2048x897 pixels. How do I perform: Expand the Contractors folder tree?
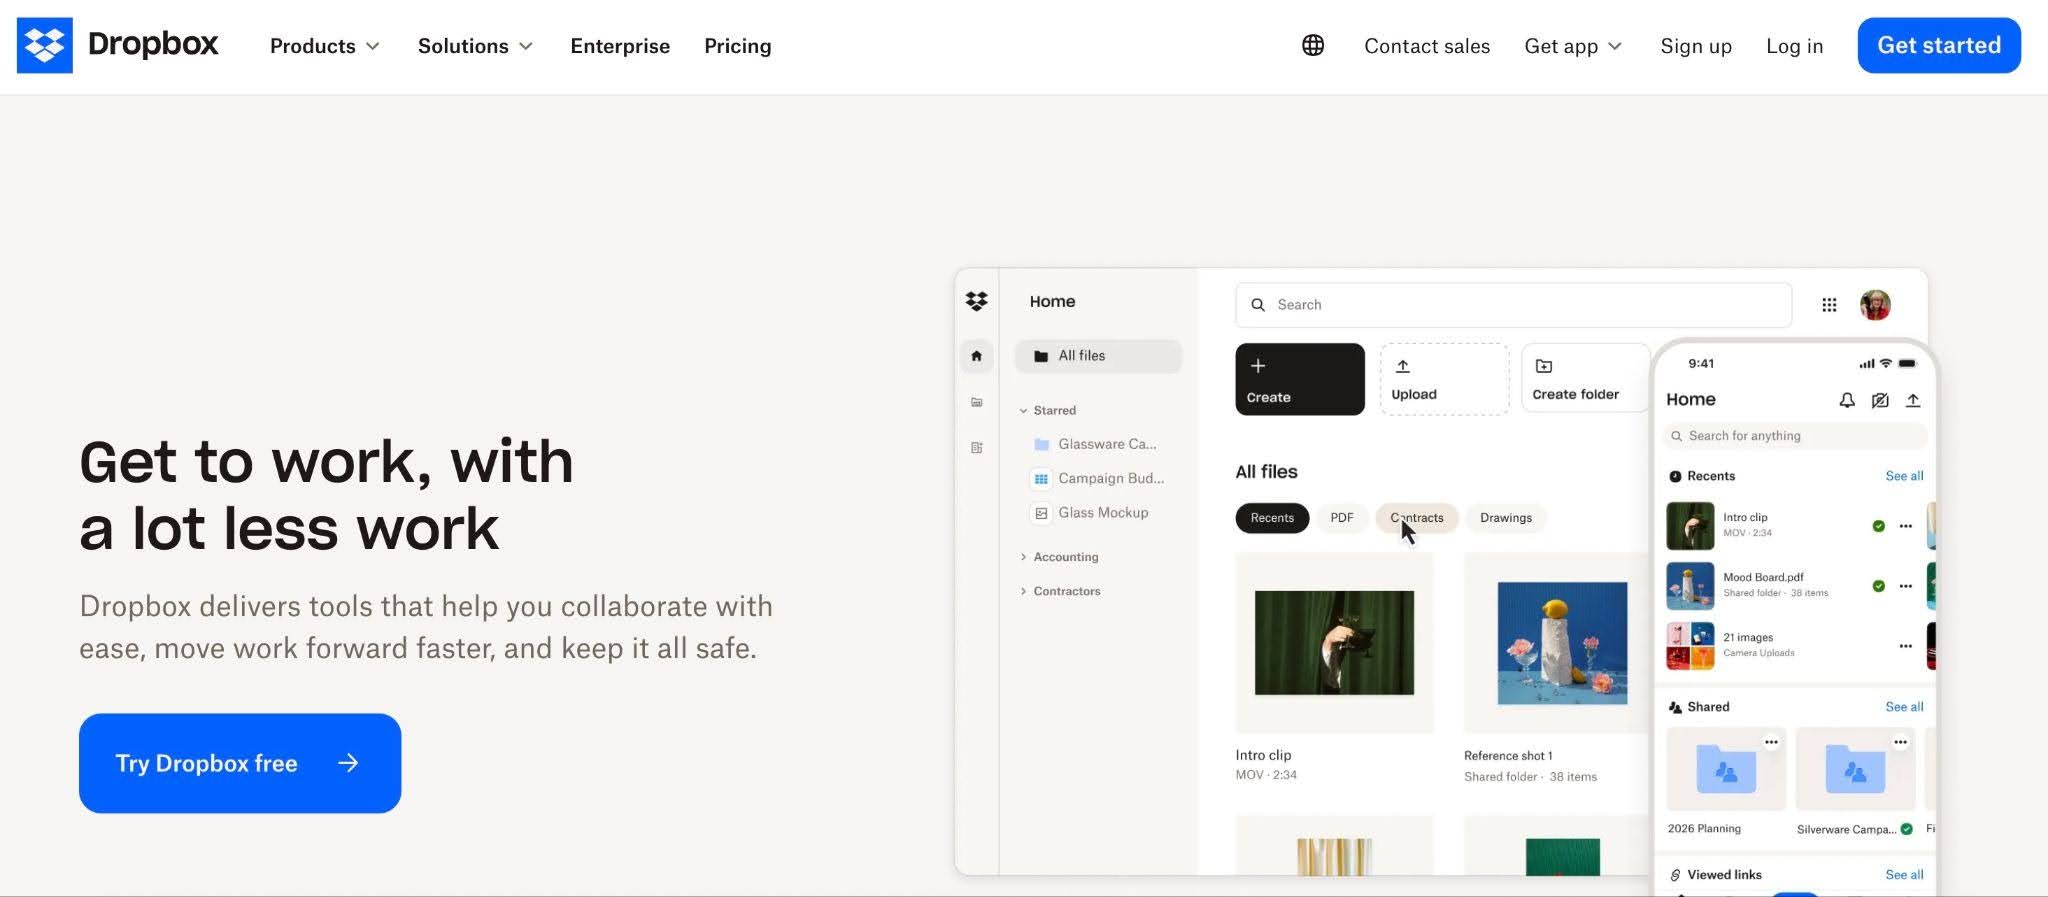(1023, 591)
